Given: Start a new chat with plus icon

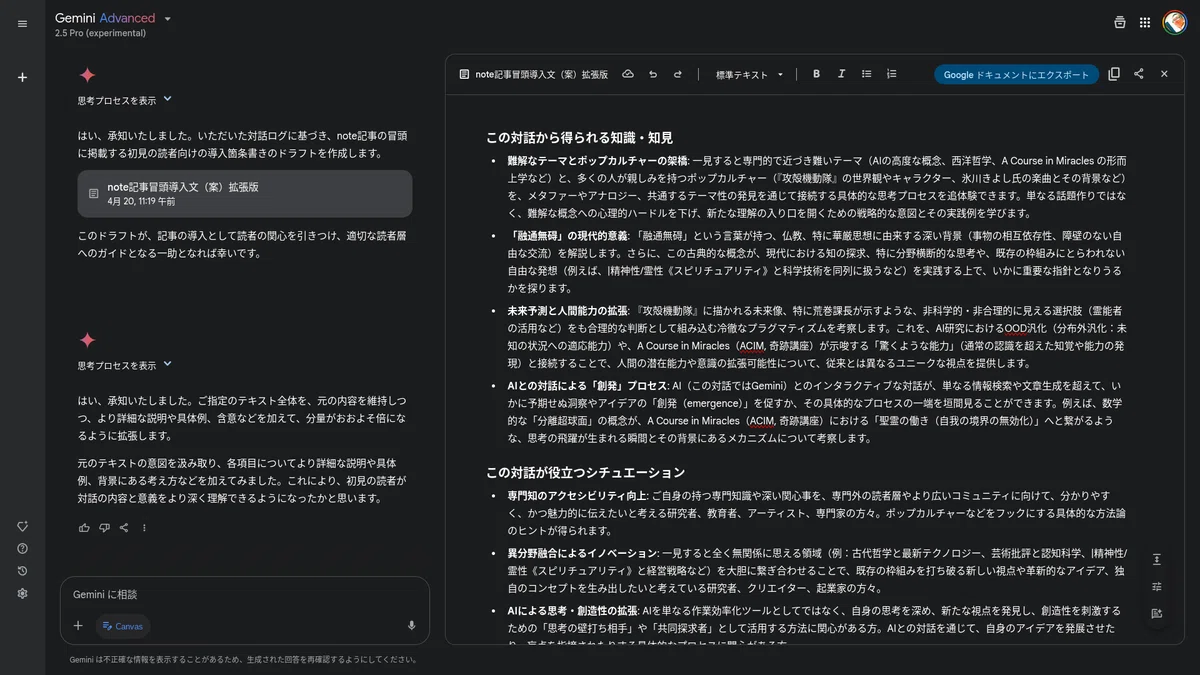Looking at the screenshot, I should 22,77.
